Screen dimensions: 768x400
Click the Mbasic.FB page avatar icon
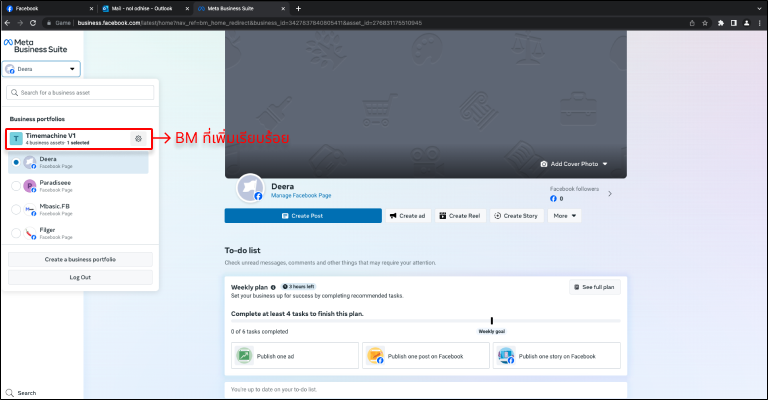tap(30, 210)
